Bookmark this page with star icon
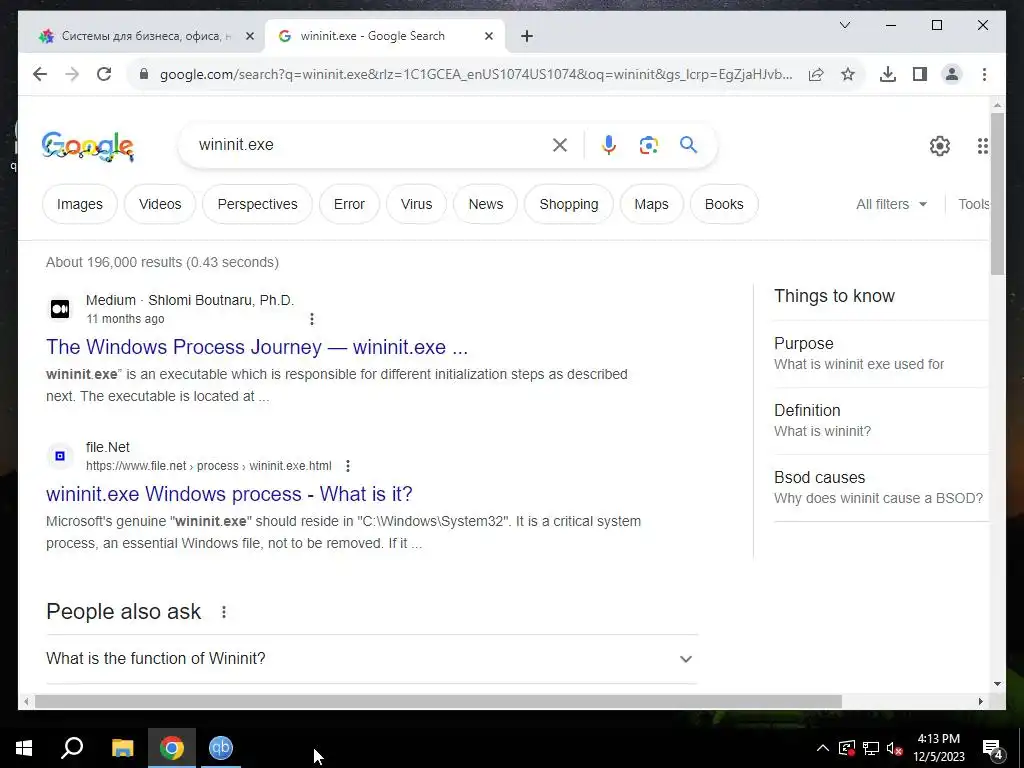This screenshot has width=1024, height=768. [x=848, y=74]
